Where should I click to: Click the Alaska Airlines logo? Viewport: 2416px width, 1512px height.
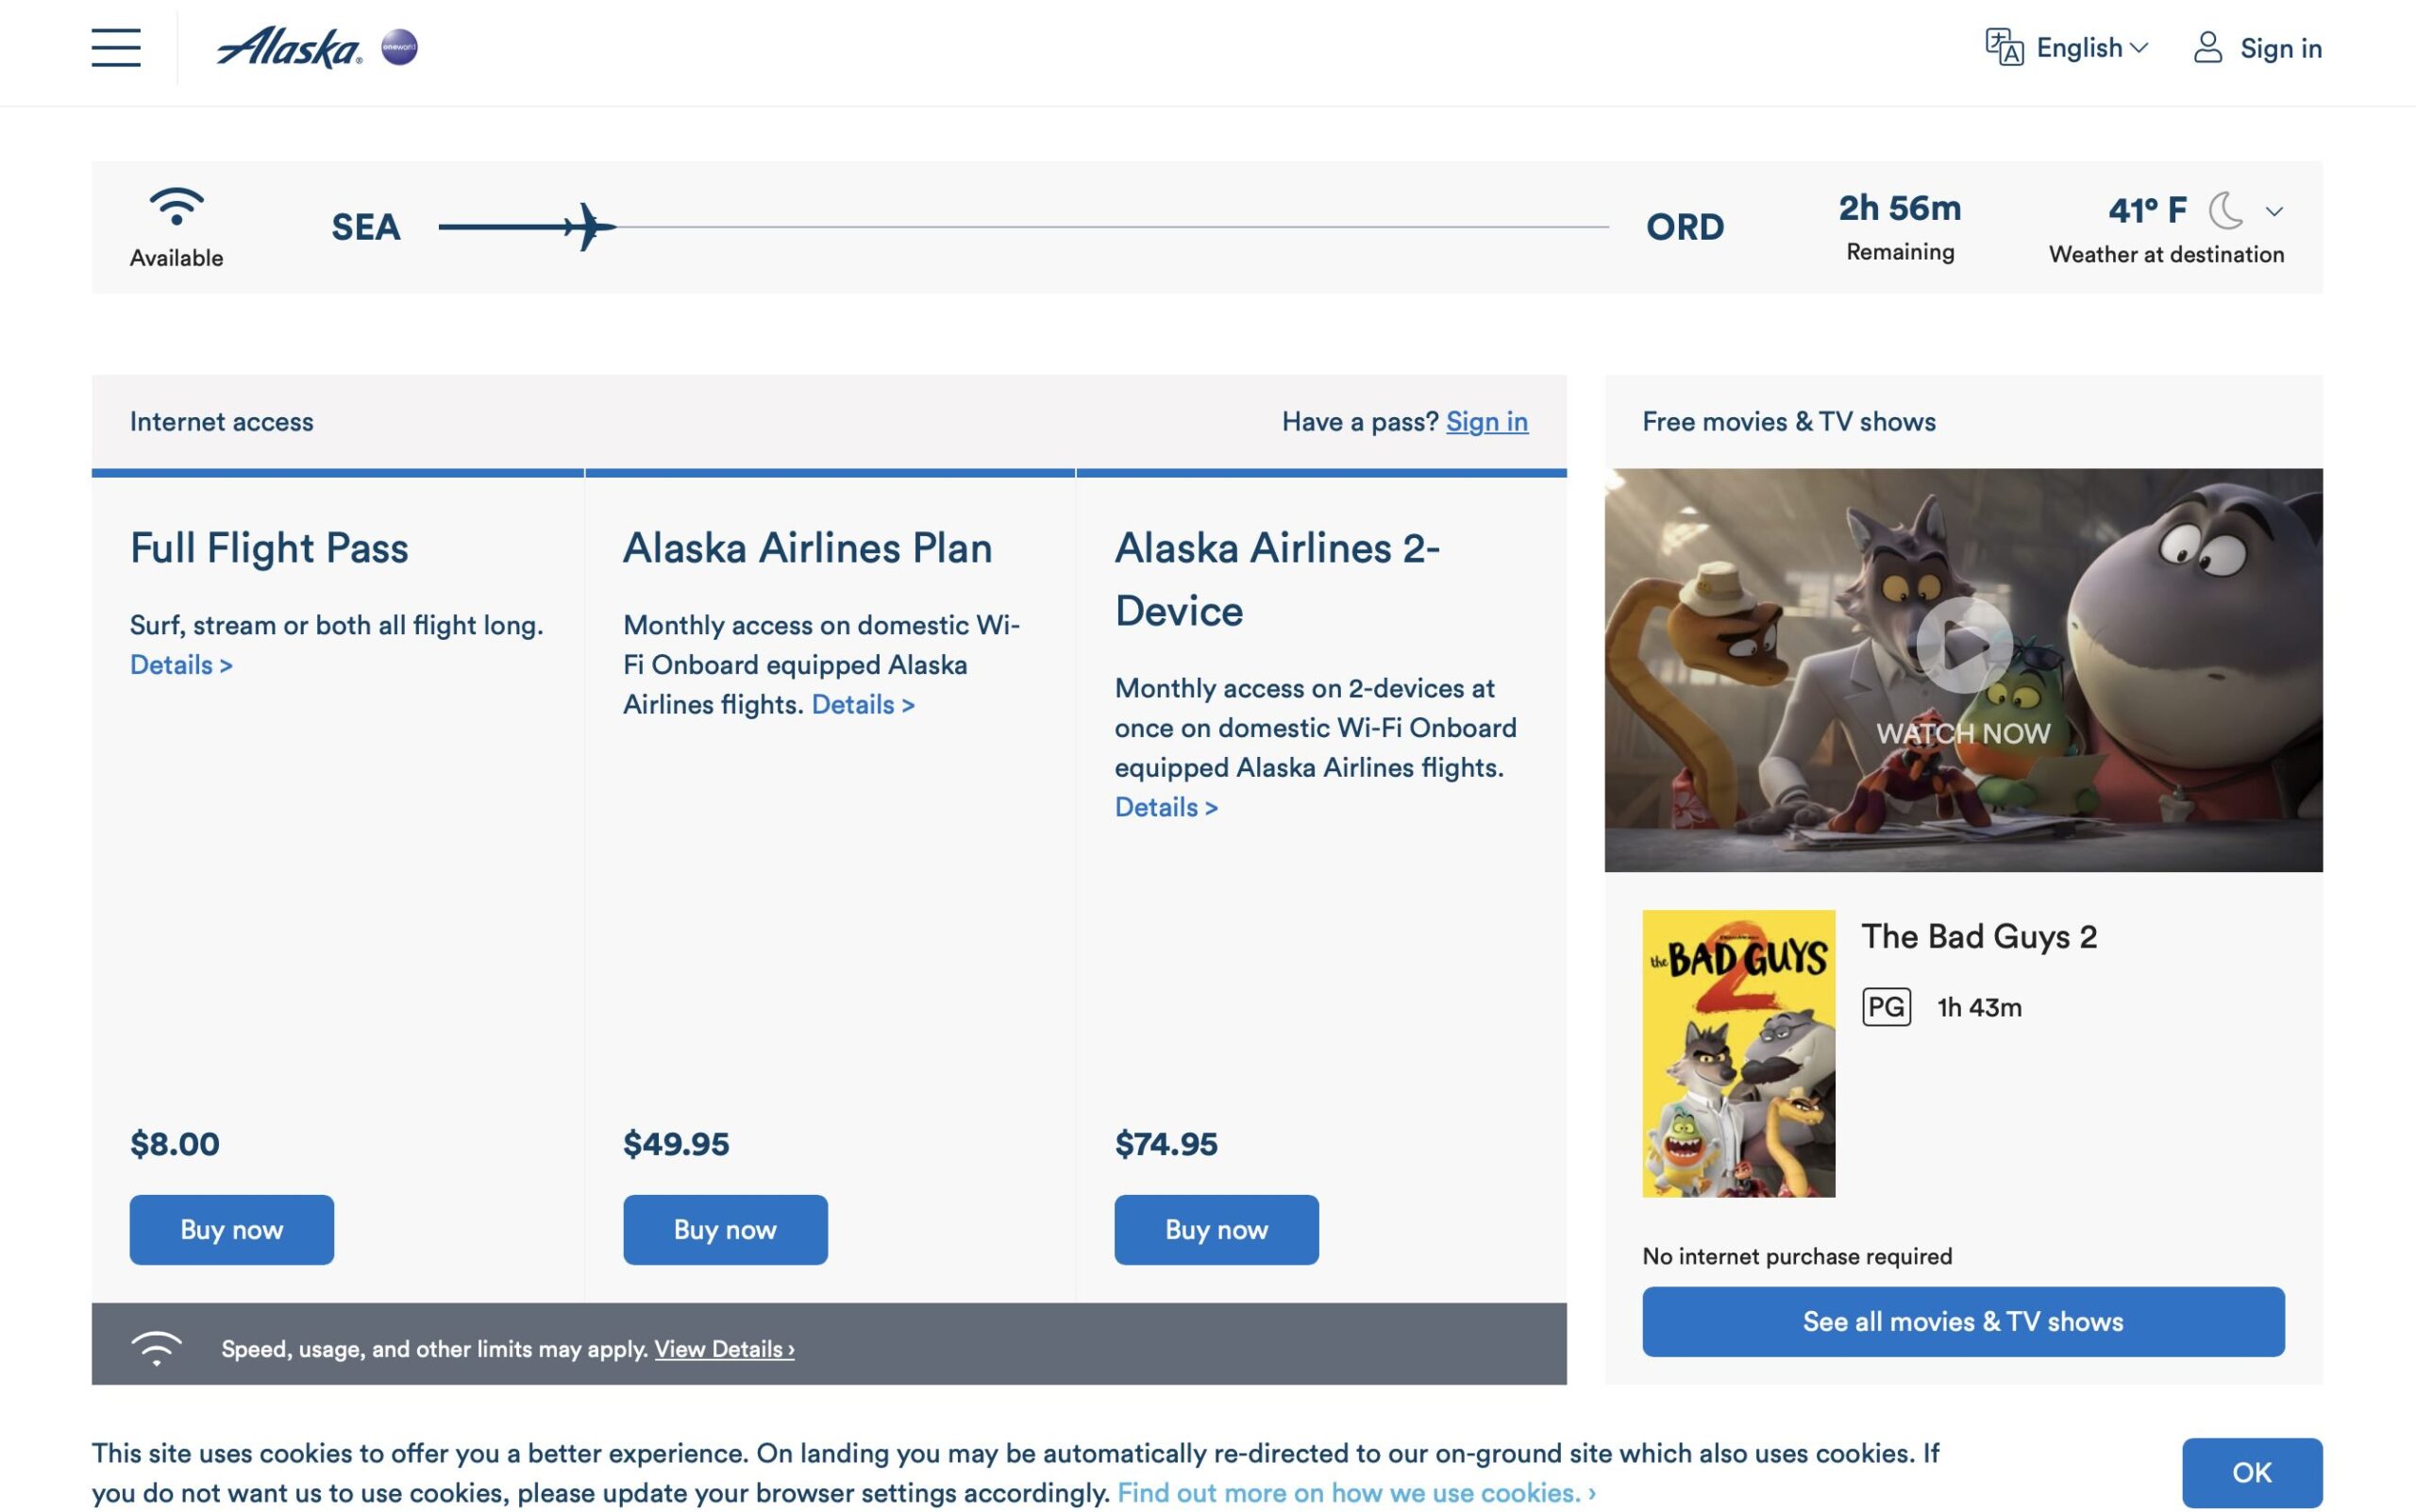point(288,46)
